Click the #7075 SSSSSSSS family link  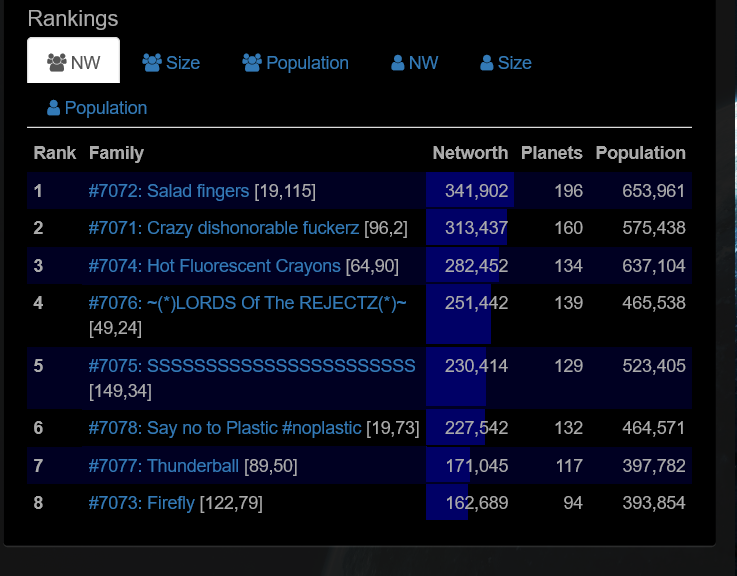pos(251,366)
